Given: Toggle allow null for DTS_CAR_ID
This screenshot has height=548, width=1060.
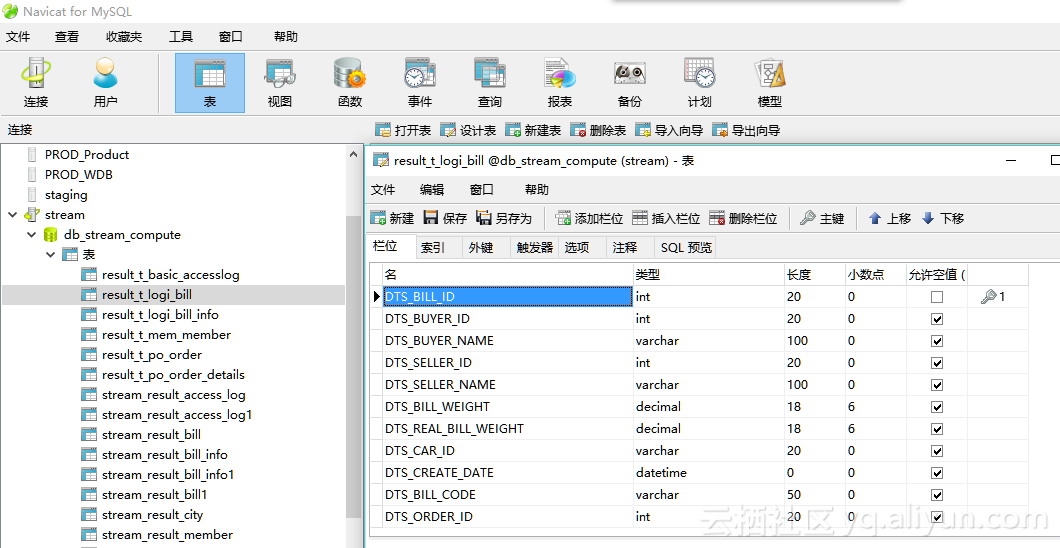Looking at the screenshot, I should point(936,451).
